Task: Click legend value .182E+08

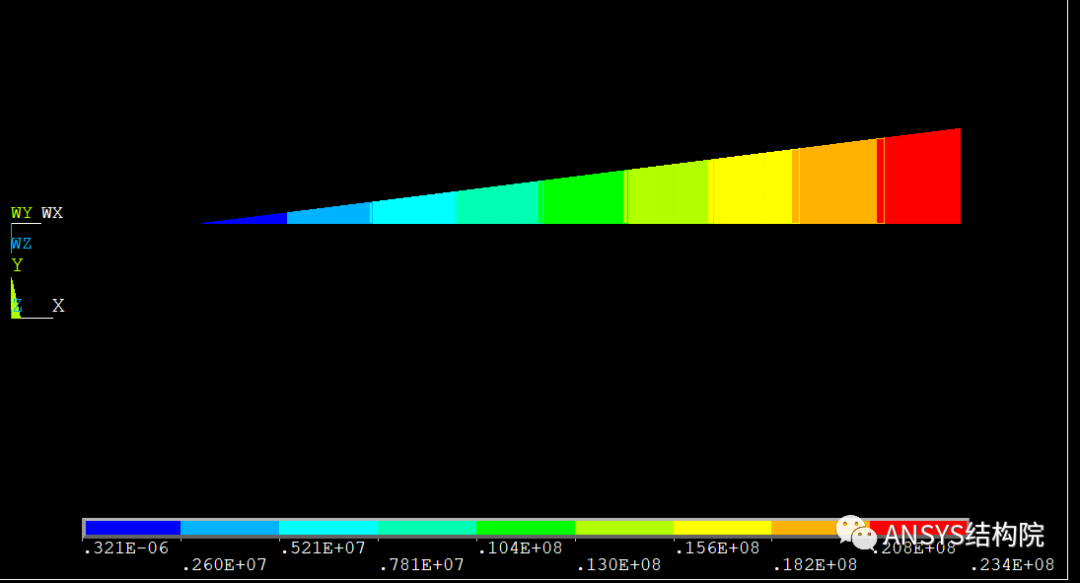Action: (815, 565)
